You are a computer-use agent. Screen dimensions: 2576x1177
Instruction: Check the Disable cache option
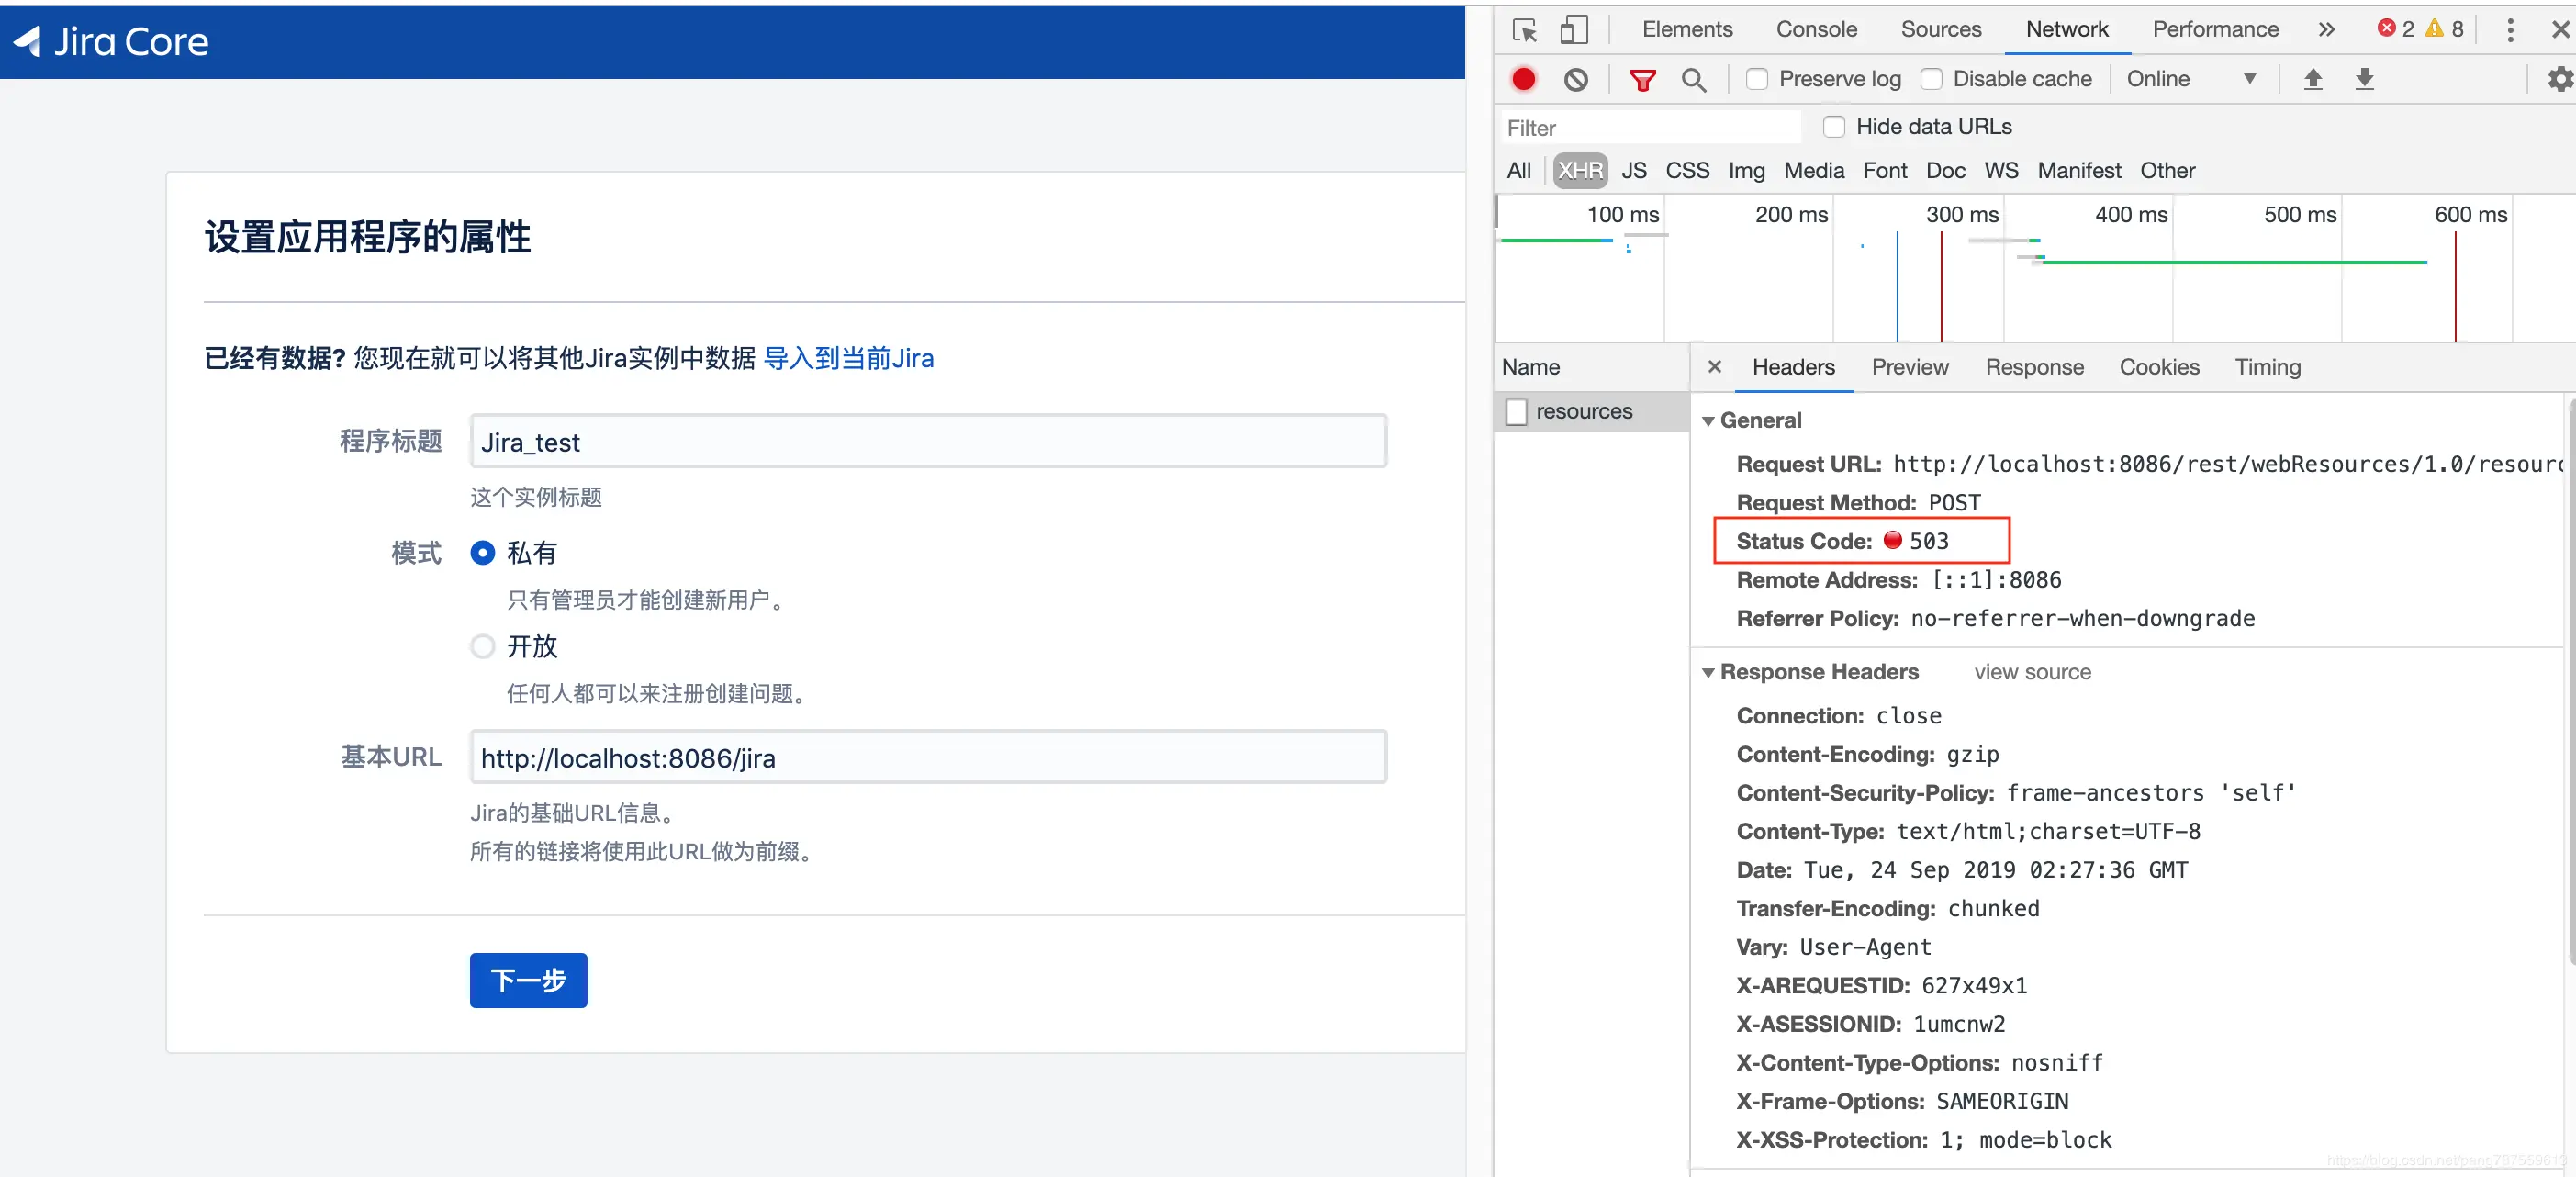coord(1931,79)
